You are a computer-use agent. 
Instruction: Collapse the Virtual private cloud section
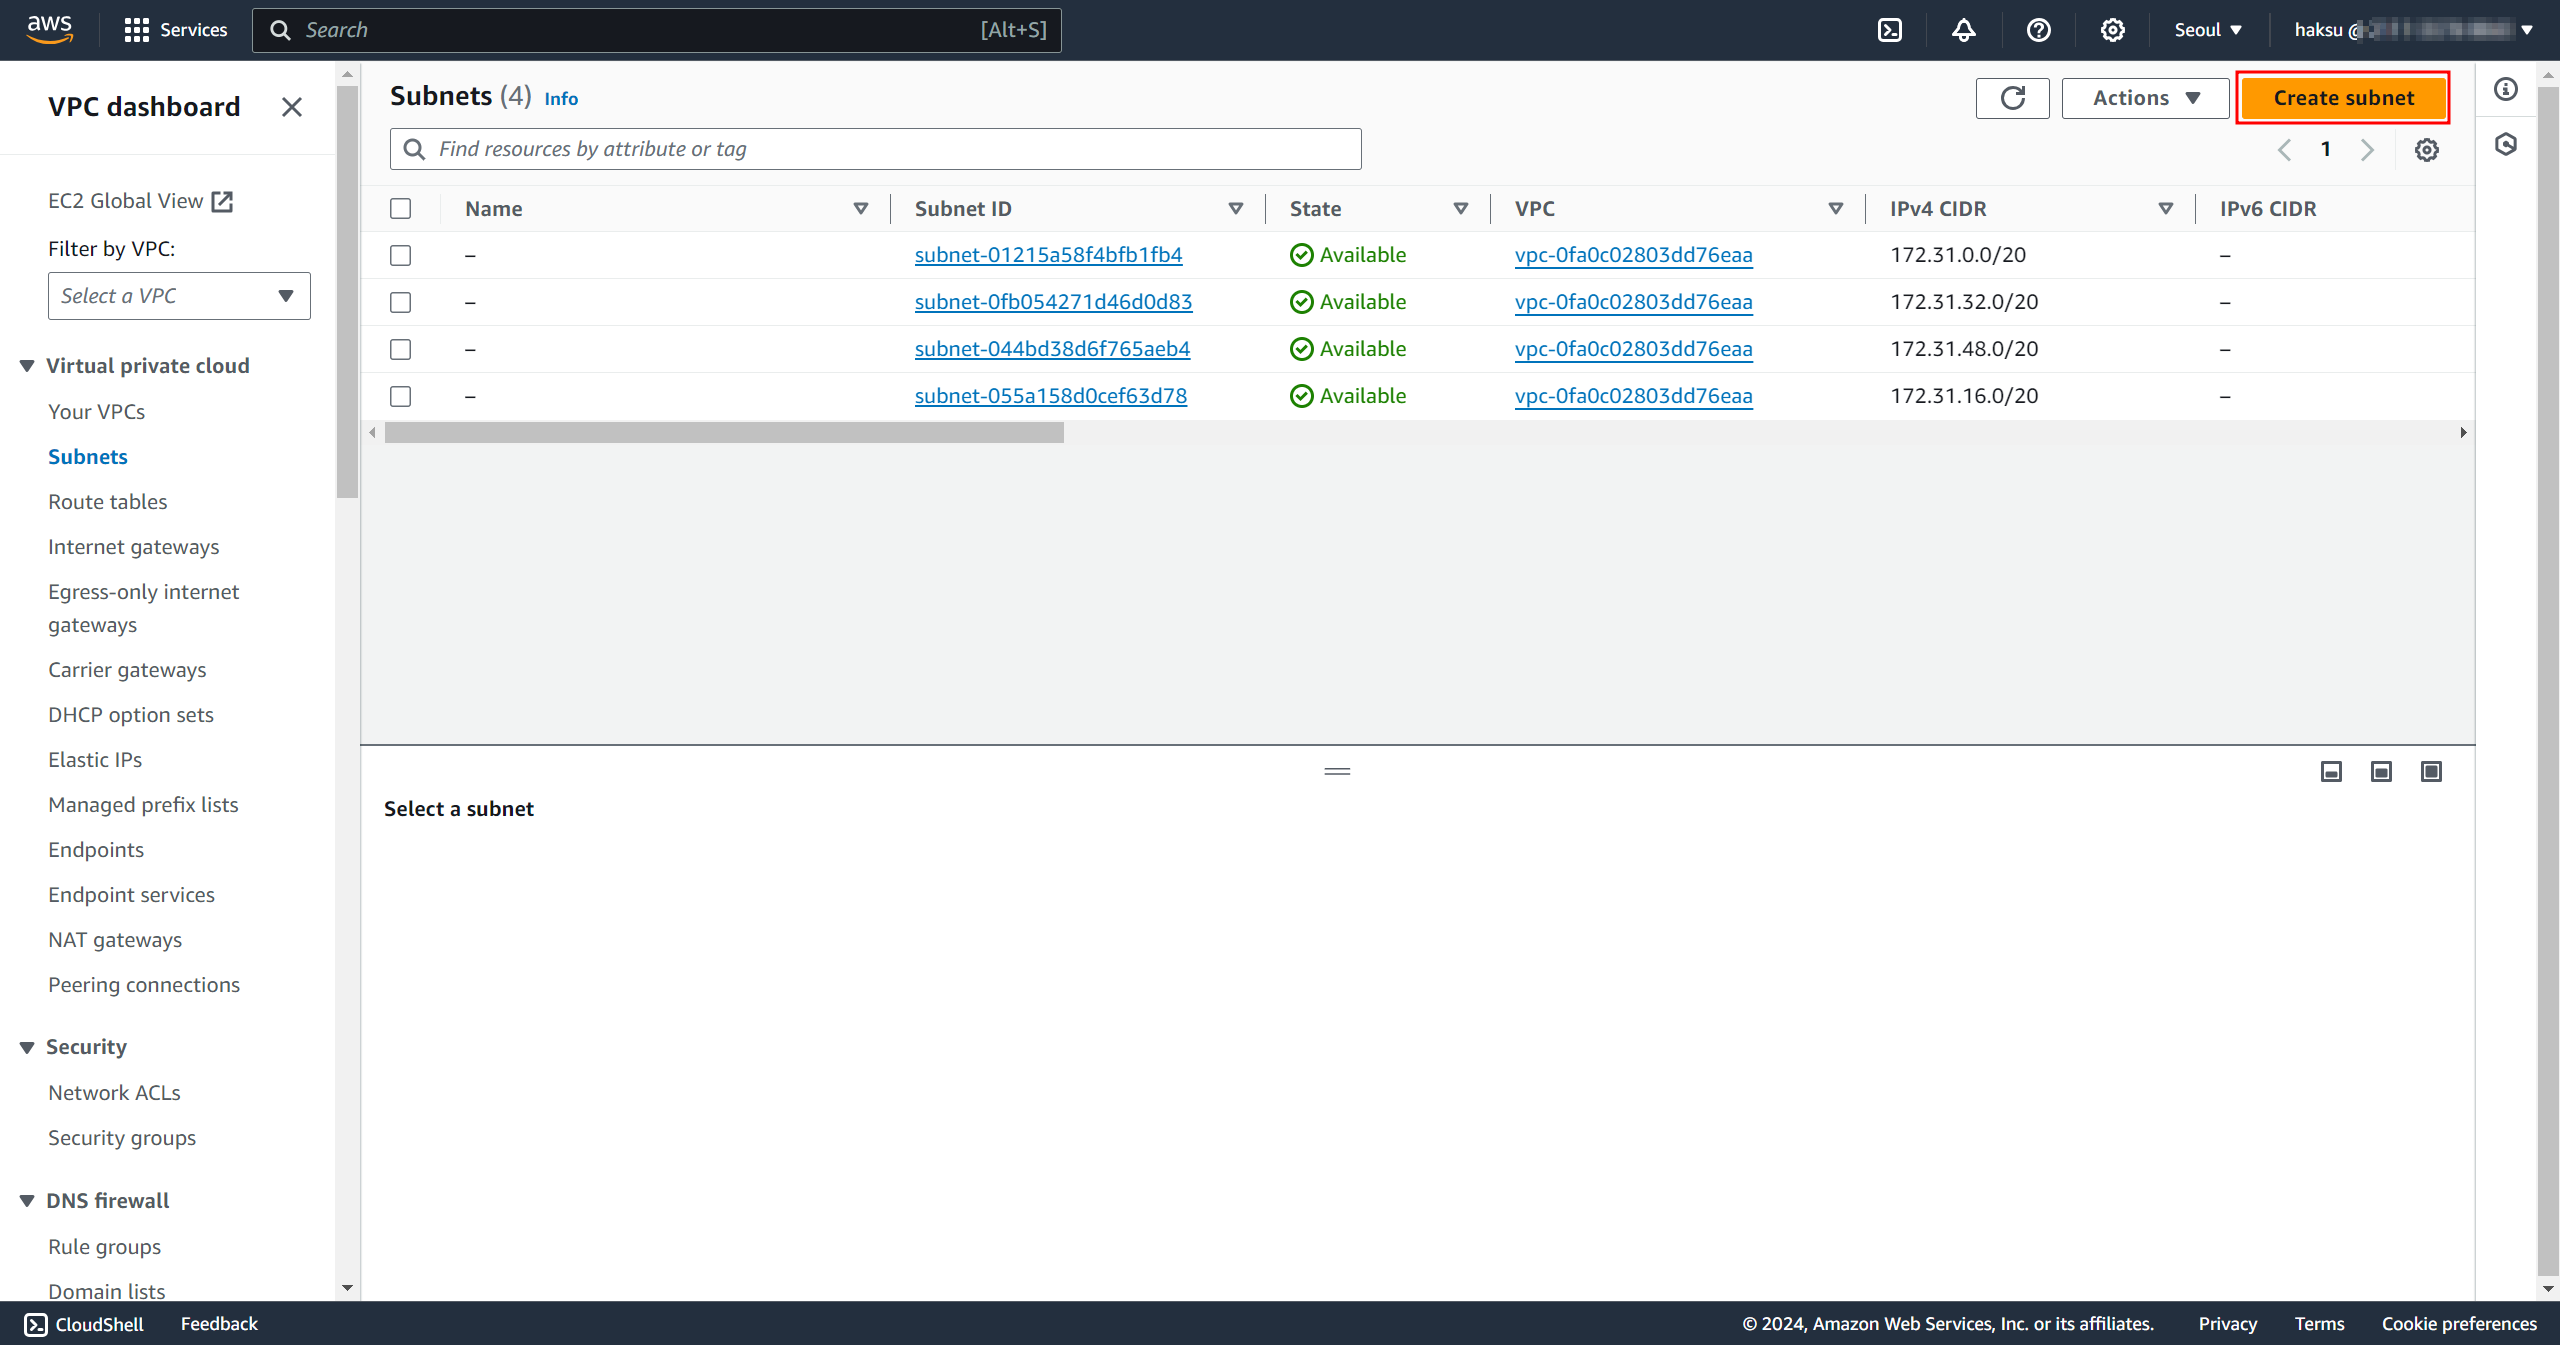28,366
